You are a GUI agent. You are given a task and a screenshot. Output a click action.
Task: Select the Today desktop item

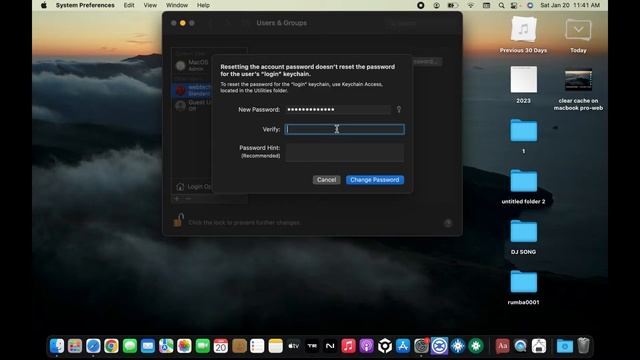pos(578,35)
